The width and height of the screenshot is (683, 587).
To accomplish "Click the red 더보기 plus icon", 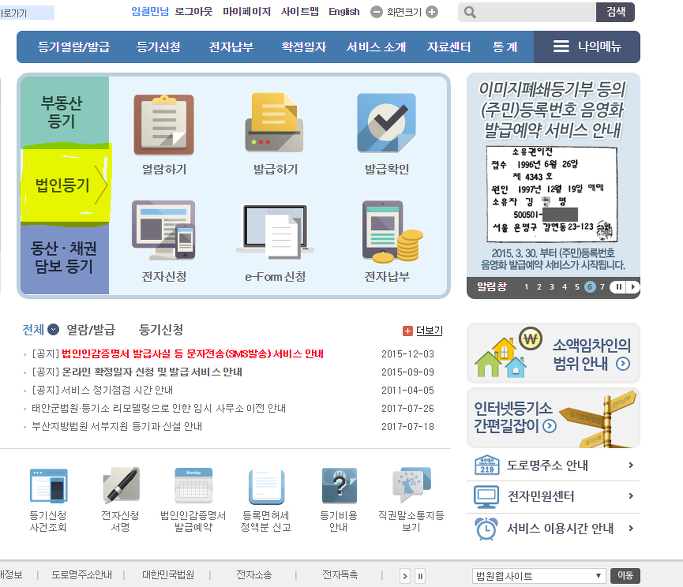I will tap(407, 331).
